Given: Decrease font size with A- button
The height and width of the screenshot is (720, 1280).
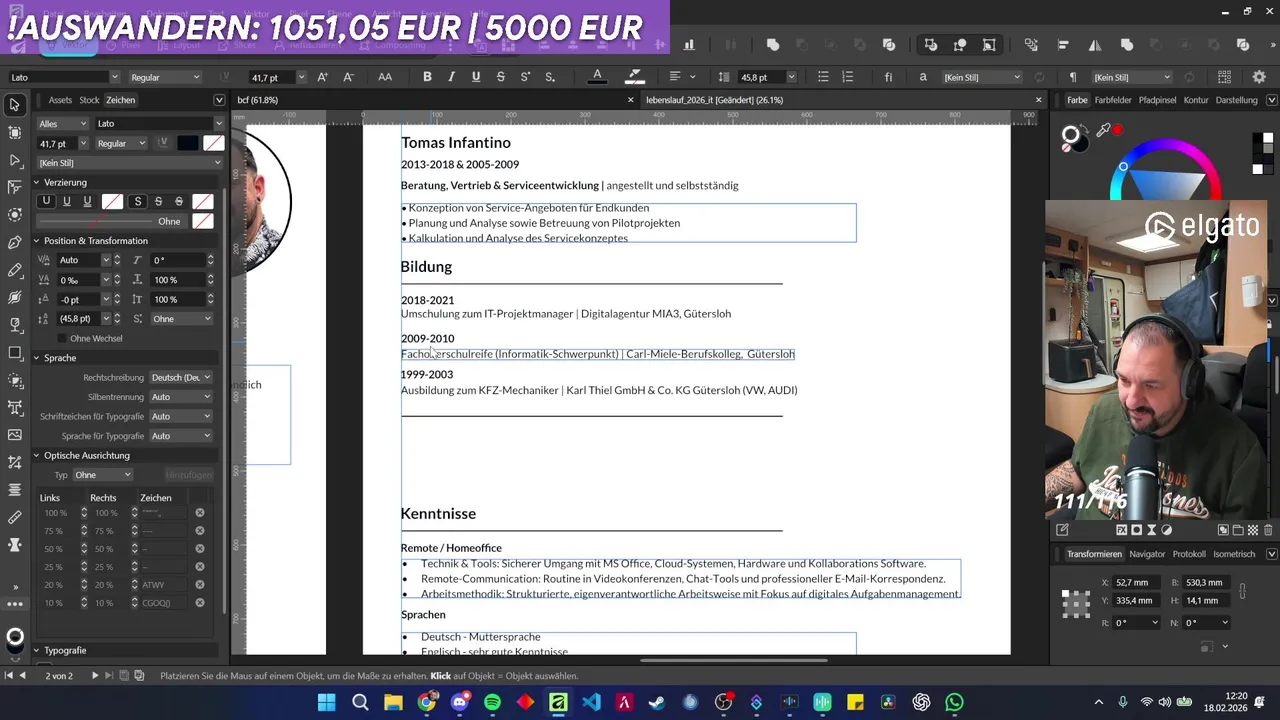Looking at the screenshot, I should (348, 77).
